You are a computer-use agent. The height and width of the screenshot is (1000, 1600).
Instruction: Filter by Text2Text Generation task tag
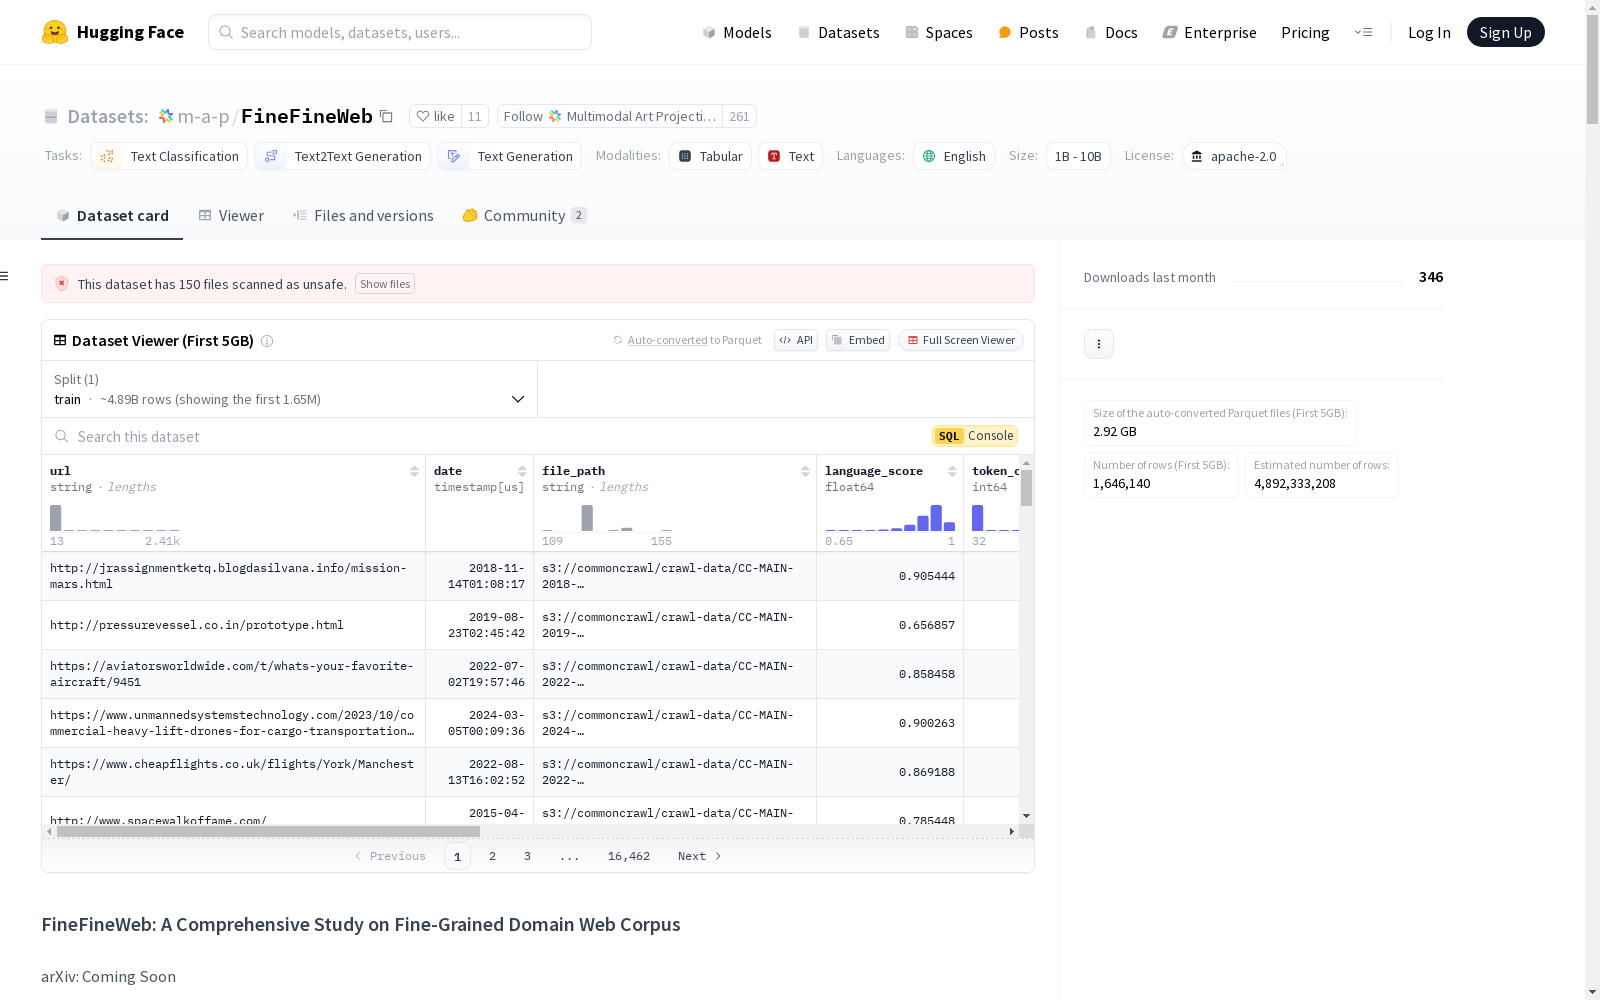pos(342,156)
